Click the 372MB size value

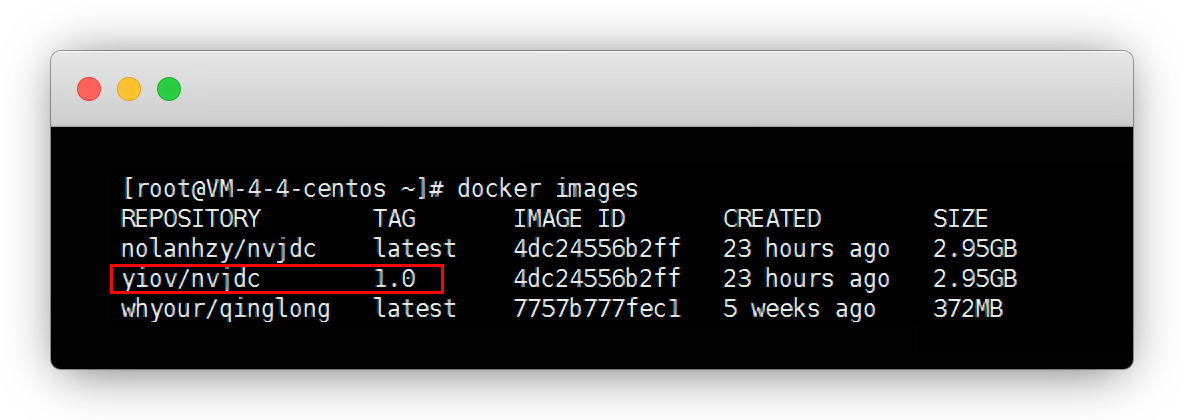[967, 309]
